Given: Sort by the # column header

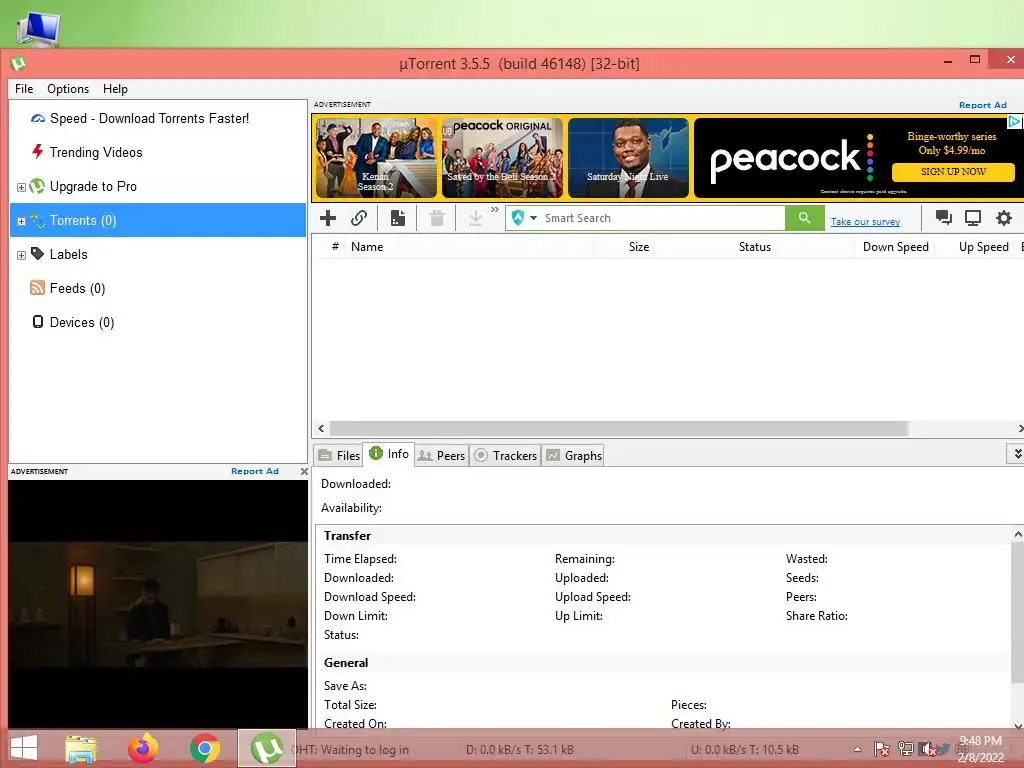Looking at the screenshot, I should pos(334,247).
